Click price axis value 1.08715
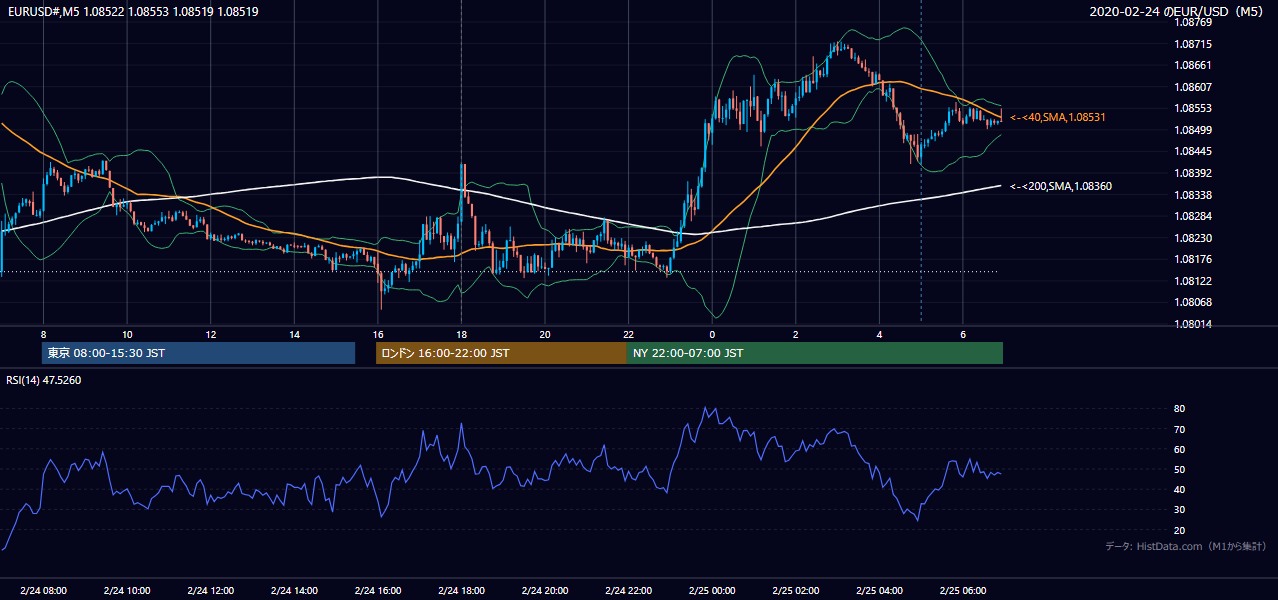The height and width of the screenshot is (600, 1278). coord(1195,44)
